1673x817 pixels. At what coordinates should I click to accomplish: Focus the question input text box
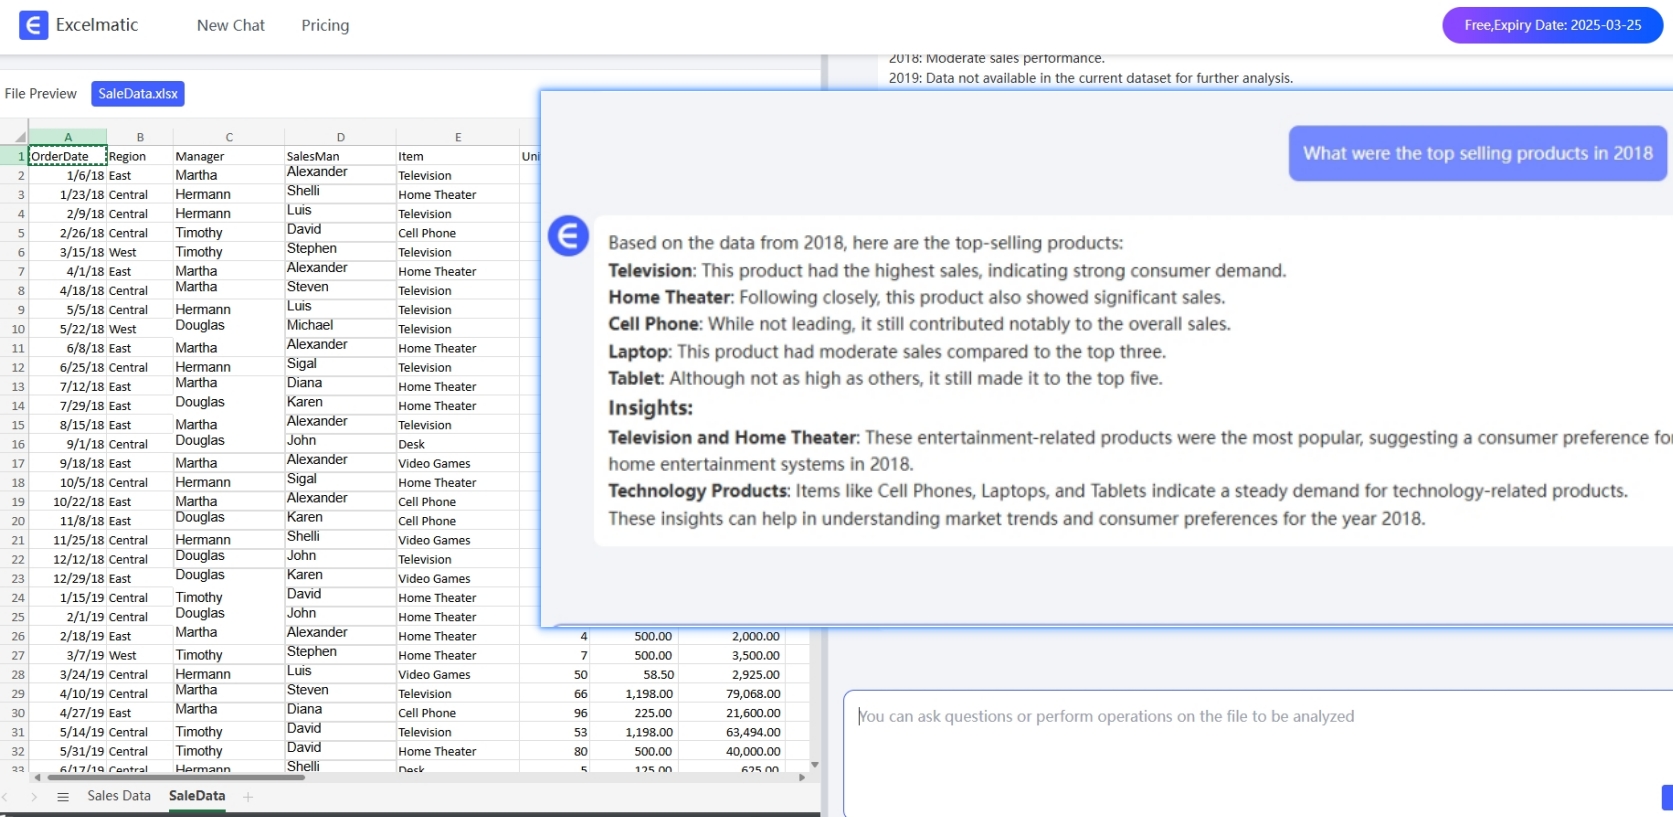click(x=1250, y=740)
